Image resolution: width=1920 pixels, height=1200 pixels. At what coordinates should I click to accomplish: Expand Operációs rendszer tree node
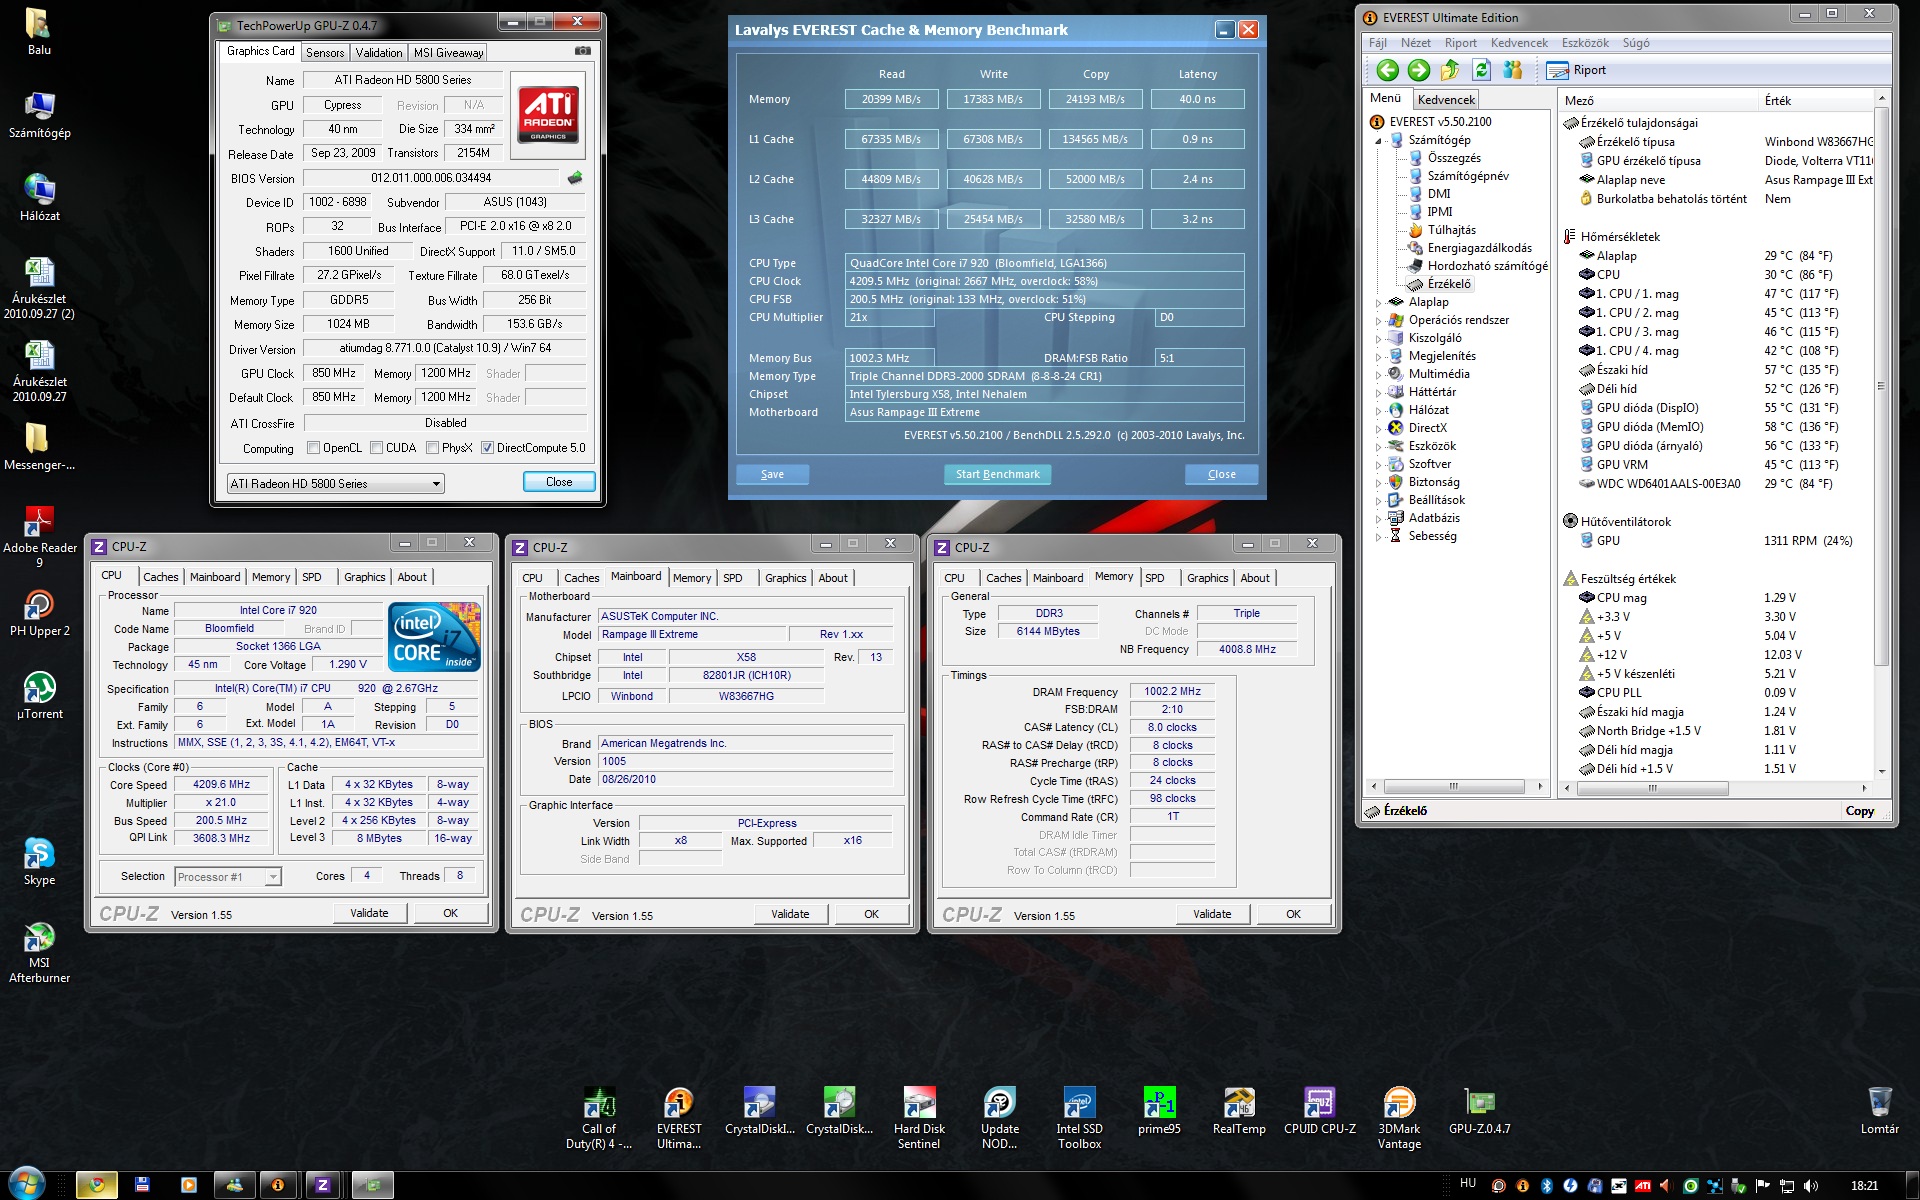(x=1378, y=321)
